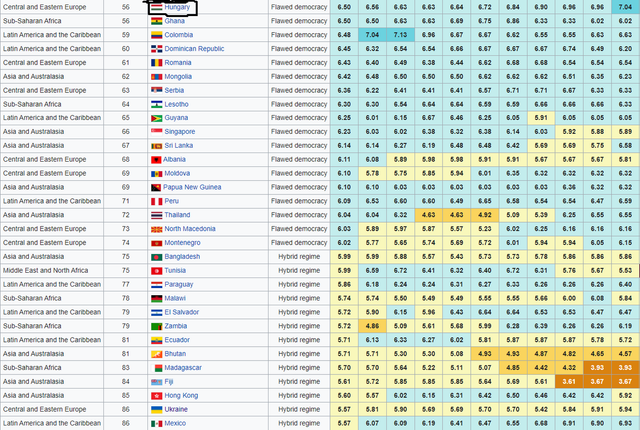Select Fiji's dark orange 3.61 score cell
Viewport: 640px width, 430px height.
click(x=569, y=381)
